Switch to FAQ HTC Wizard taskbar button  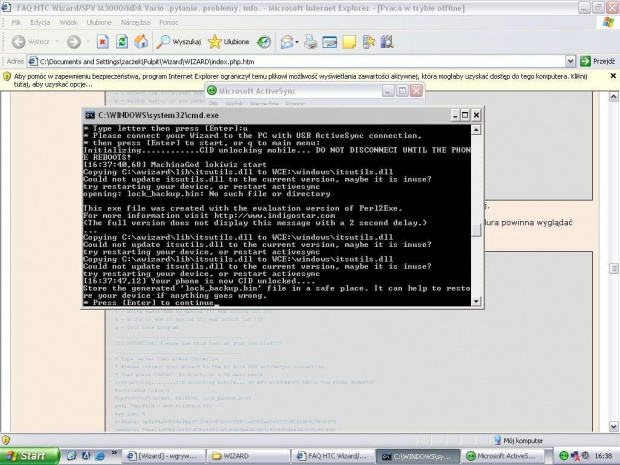333,456
